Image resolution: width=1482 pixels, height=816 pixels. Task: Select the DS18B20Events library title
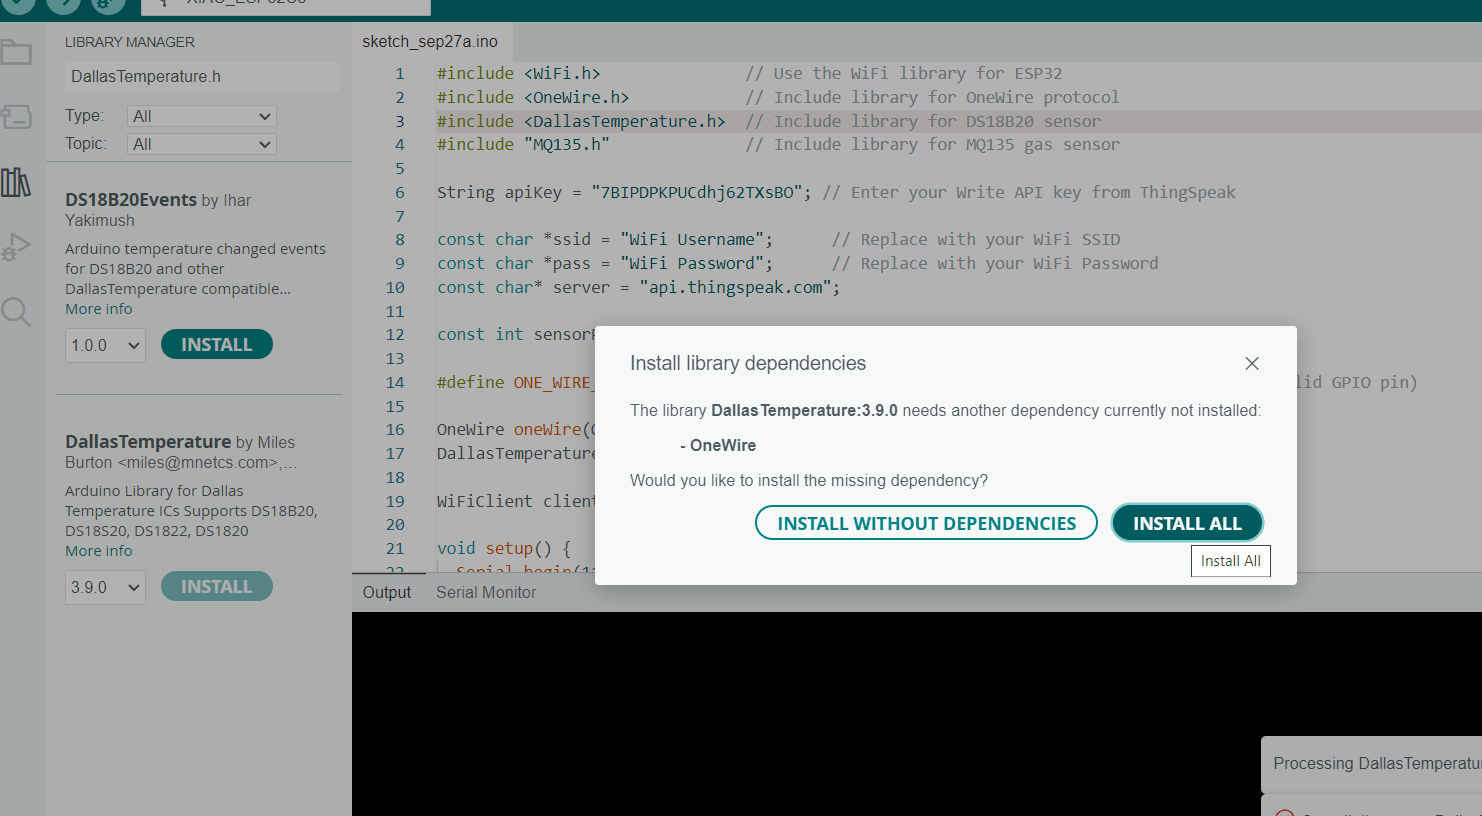(x=131, y=200)
